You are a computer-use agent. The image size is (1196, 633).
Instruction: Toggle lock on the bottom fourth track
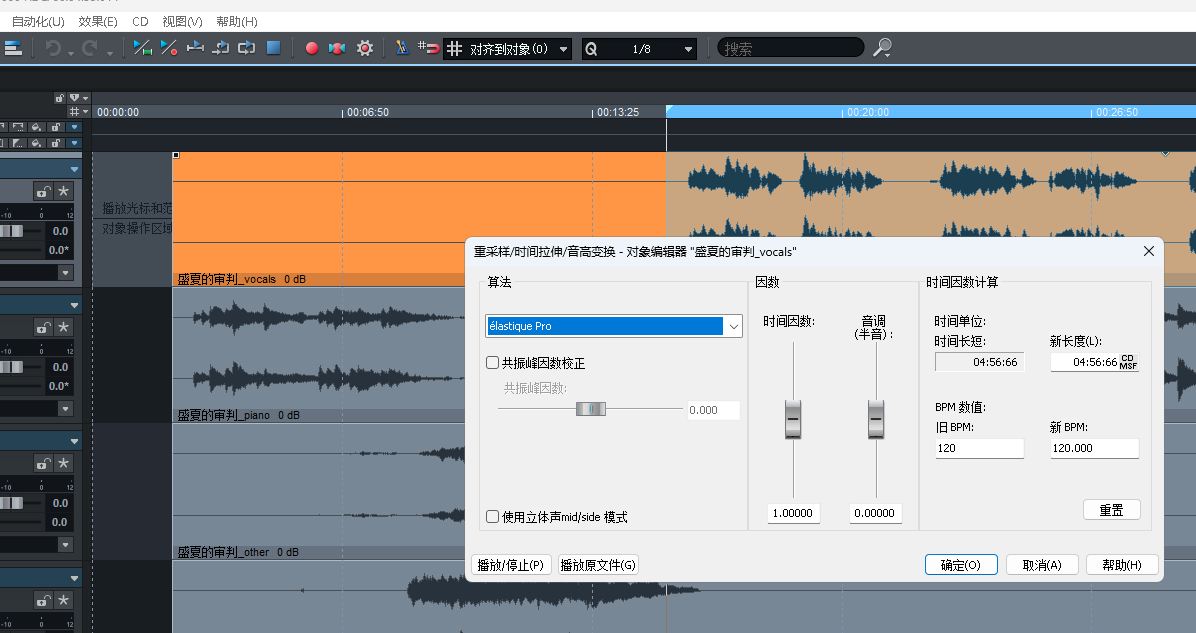[43, 600]
